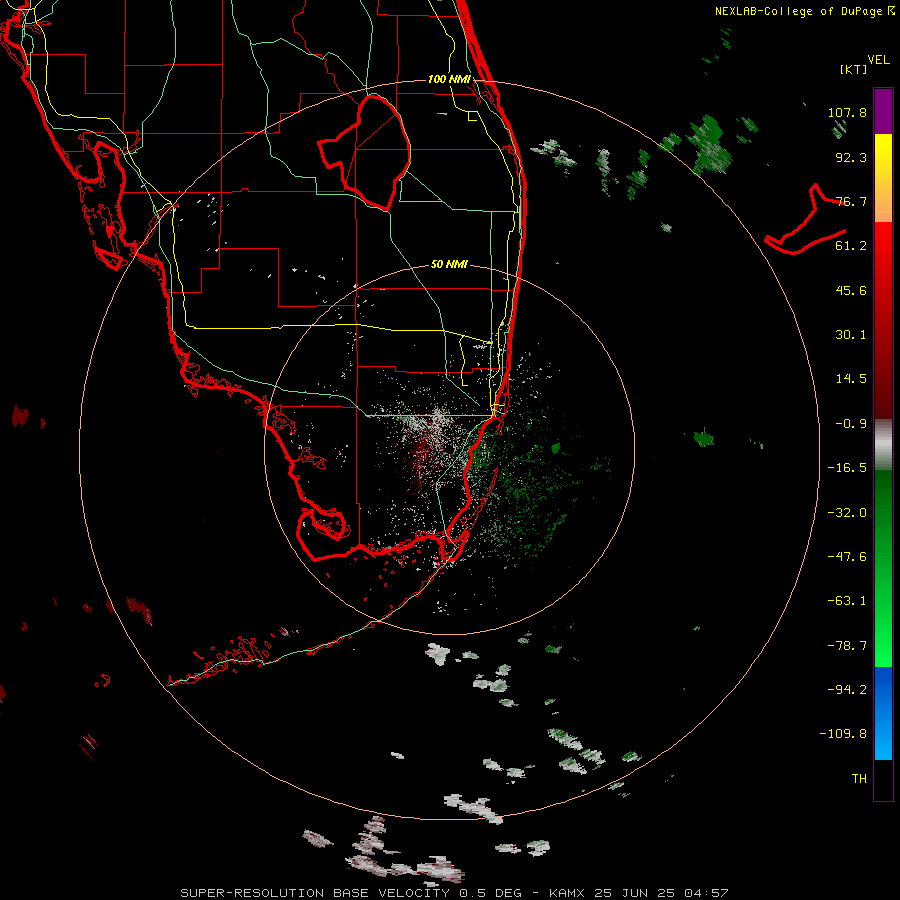This screenshot has height=900, width=900.
Task: Click the Grand Bahama island outline
Action: (x=806, y=221)
